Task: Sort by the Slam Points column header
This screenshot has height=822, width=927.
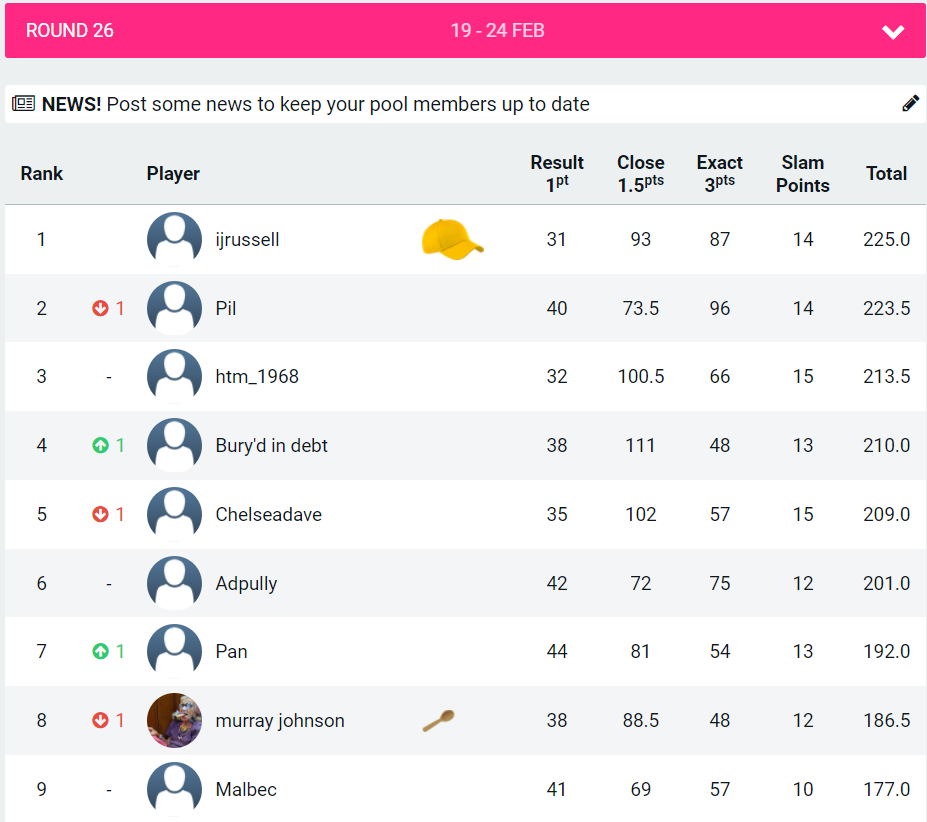Action: coord(802,174)
